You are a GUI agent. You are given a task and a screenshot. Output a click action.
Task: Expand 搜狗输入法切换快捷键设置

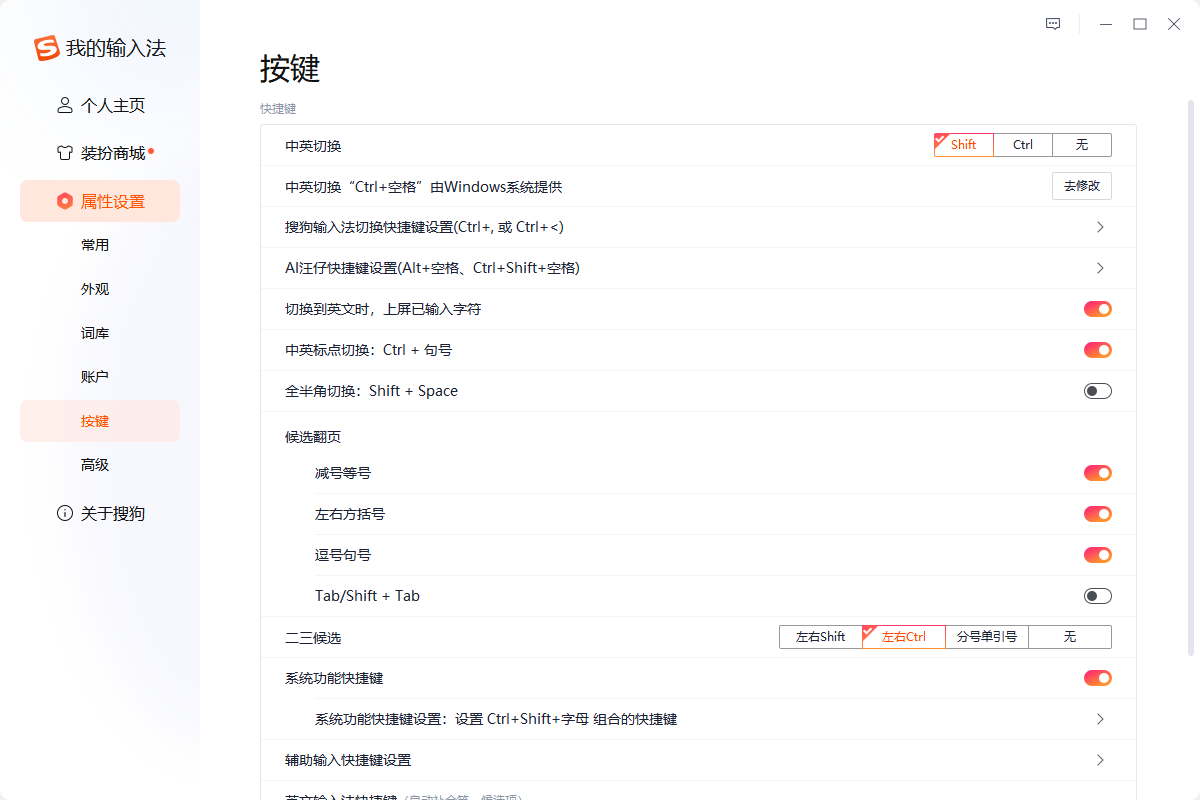[1100, 227]
